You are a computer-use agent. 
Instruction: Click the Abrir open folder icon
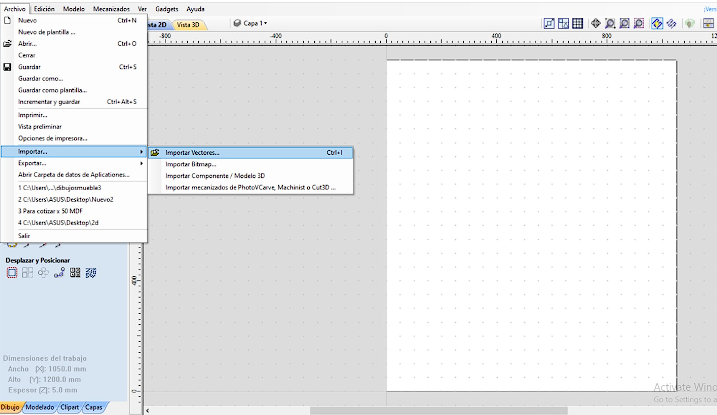pos(7,43)
